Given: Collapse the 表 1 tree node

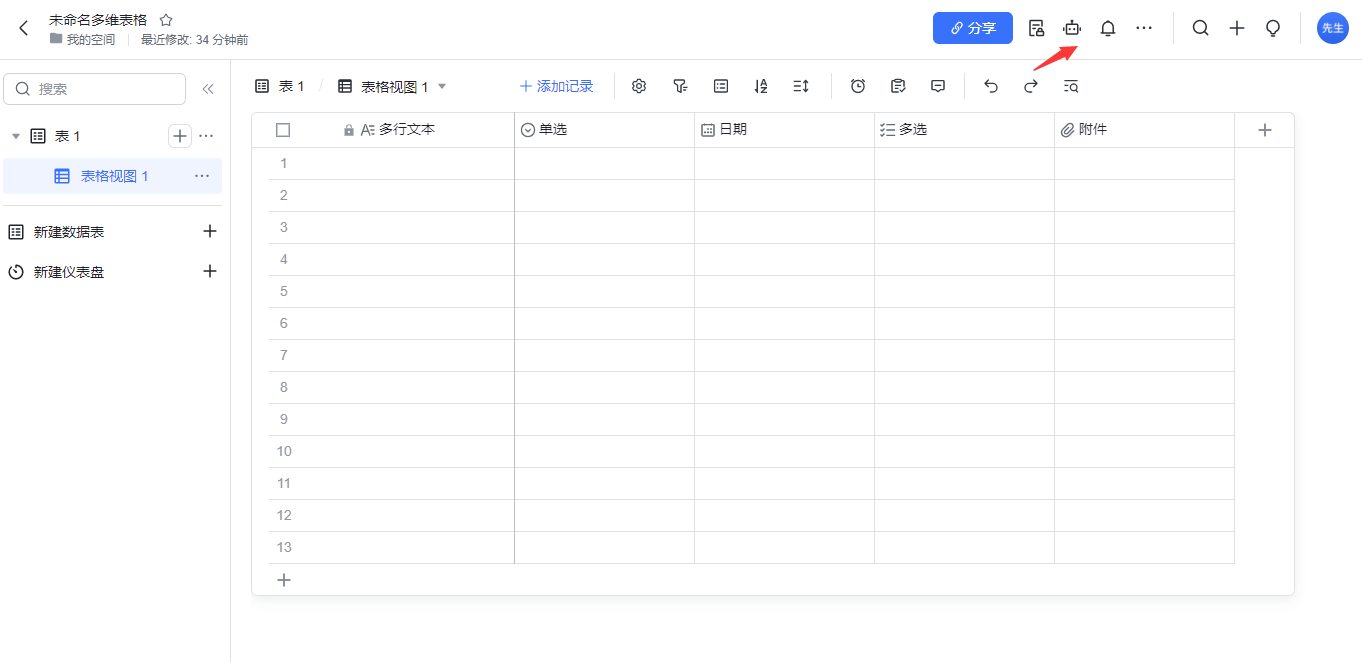Looking at the screenshot, I should pyautogui.click(x=16, y=136).
